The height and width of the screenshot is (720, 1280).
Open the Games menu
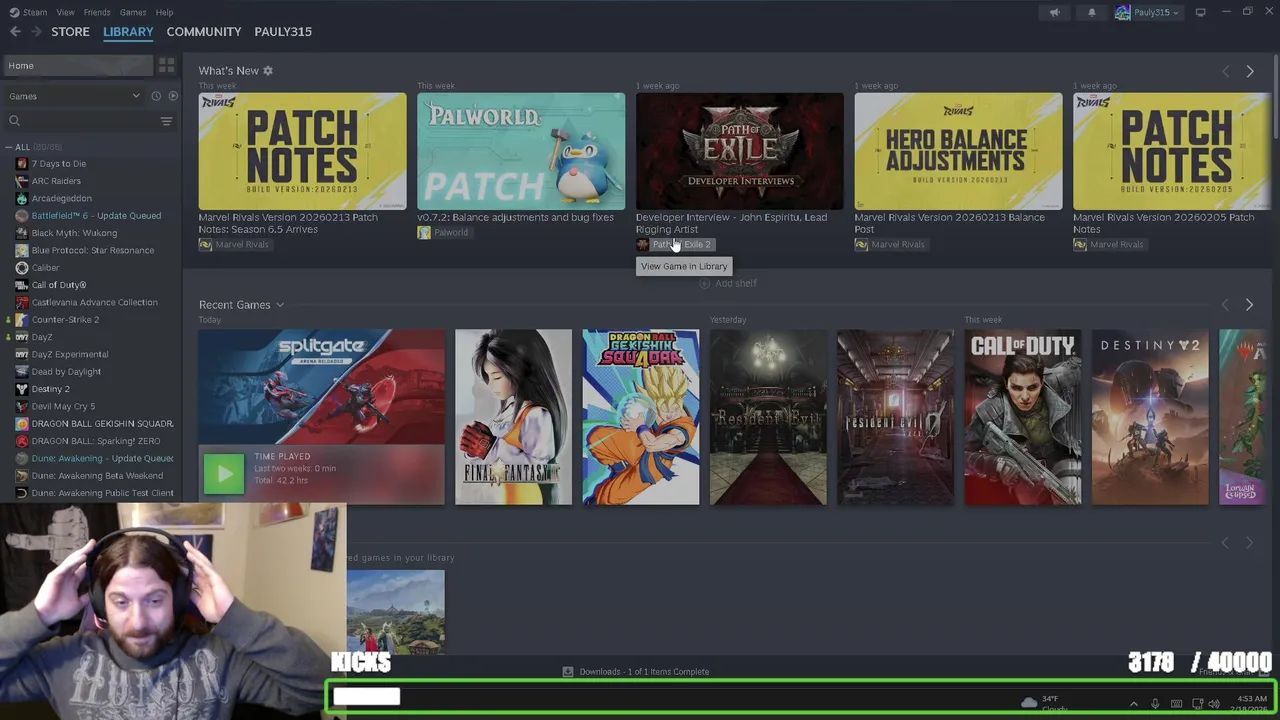click(133, 12)
